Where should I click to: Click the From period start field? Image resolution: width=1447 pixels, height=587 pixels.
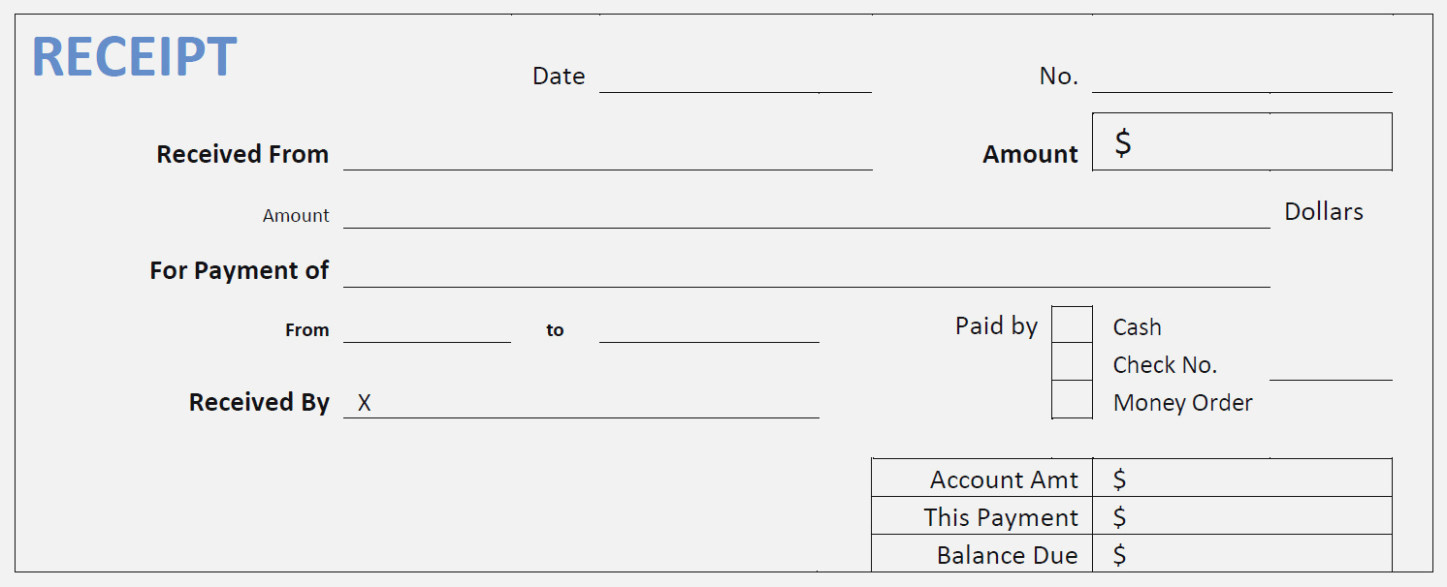(x=427, y=329)
